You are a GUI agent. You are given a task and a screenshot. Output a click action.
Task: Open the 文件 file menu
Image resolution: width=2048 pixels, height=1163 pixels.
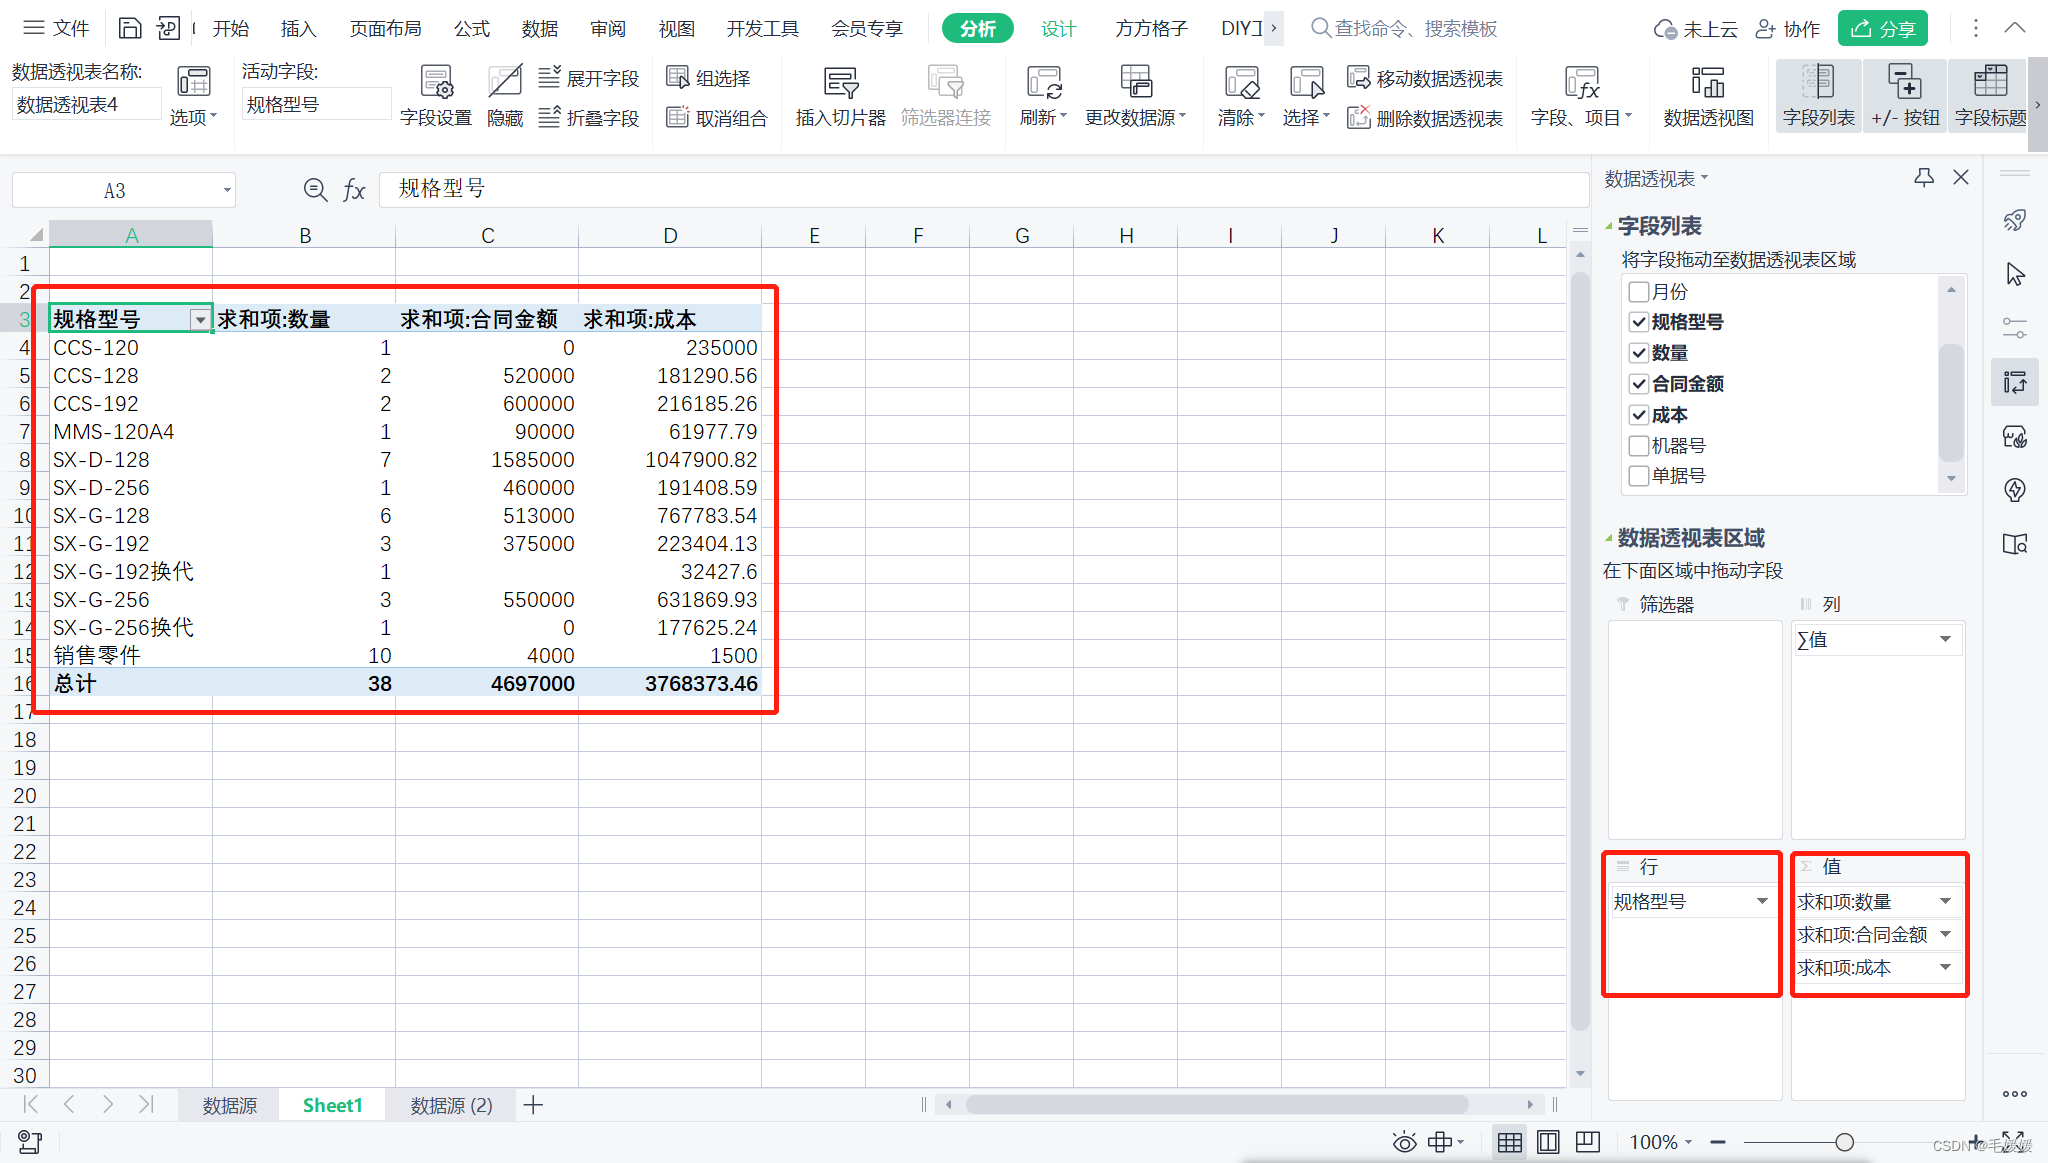pos(57,28)
